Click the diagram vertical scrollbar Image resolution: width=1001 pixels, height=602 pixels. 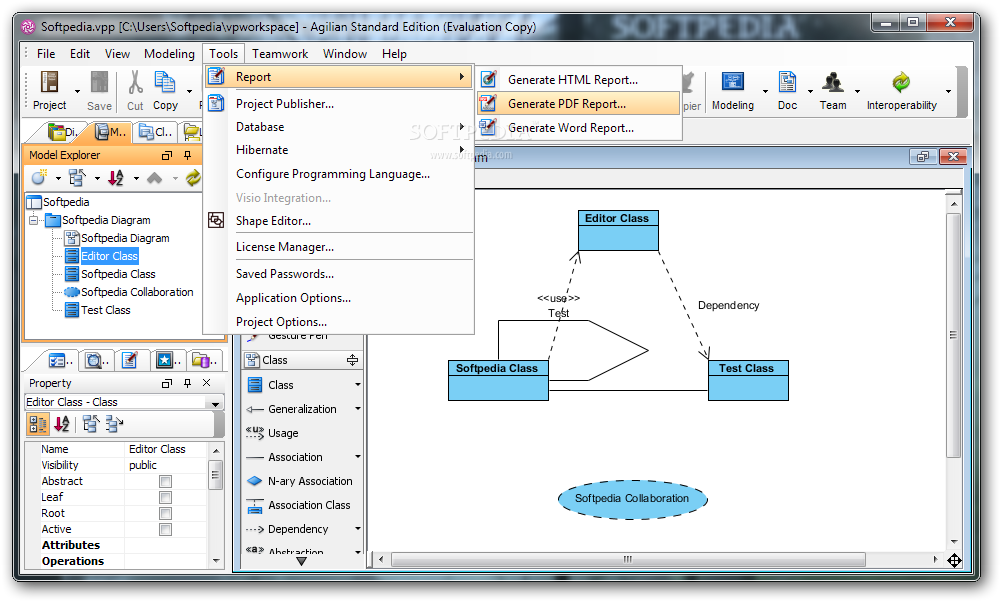tap(953, 335)
